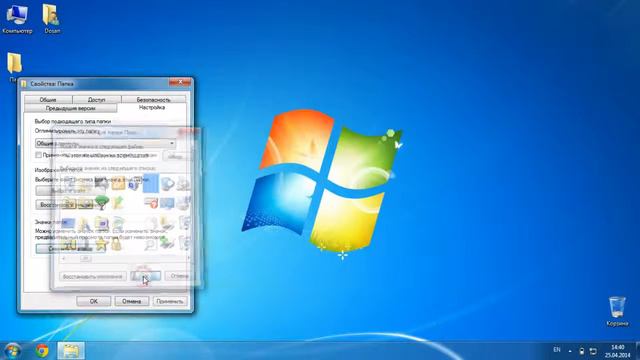Open the Windows Start menu orb
This screenshot has height=360, width=640.
point(13,351)
